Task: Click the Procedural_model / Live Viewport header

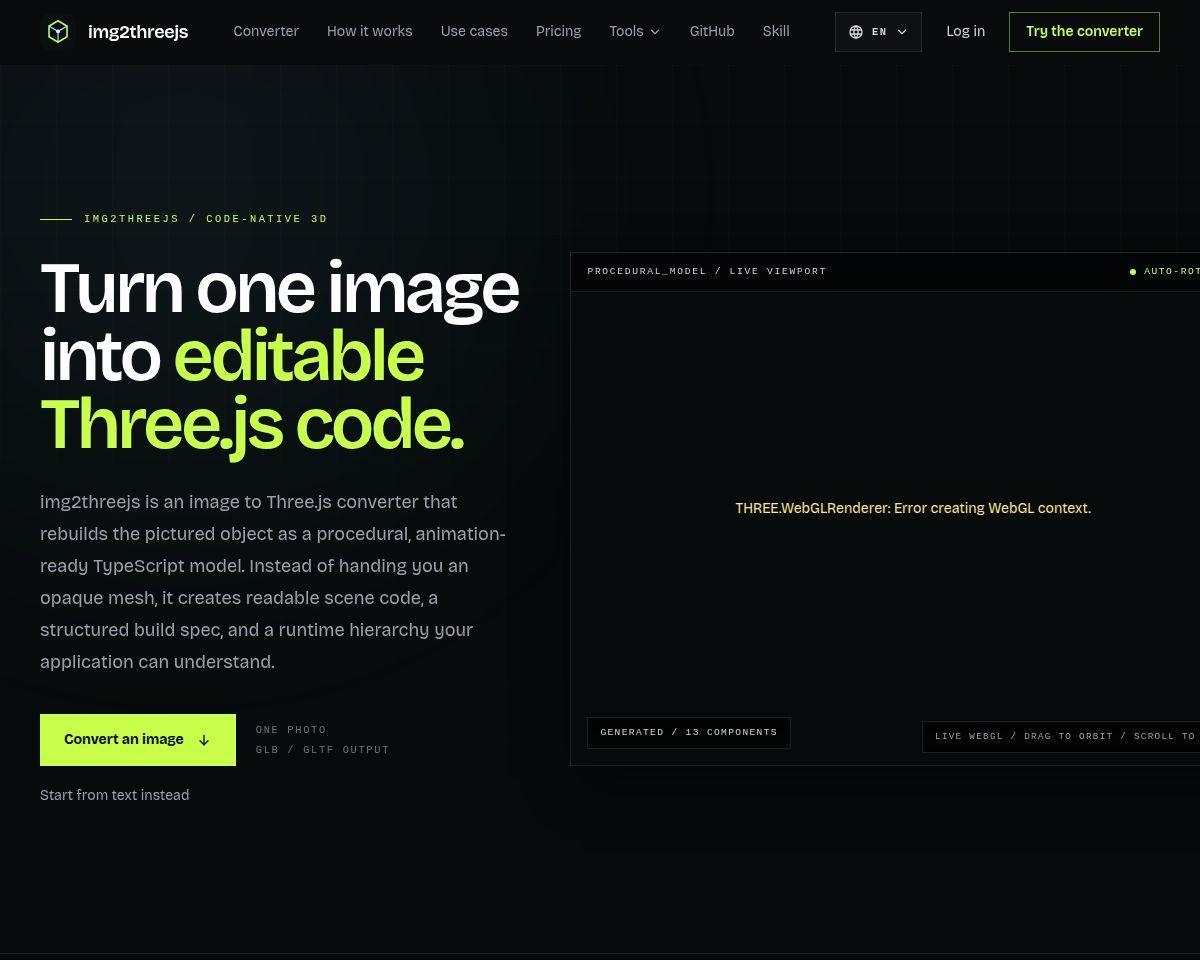Action: click(x=707, y=271)
